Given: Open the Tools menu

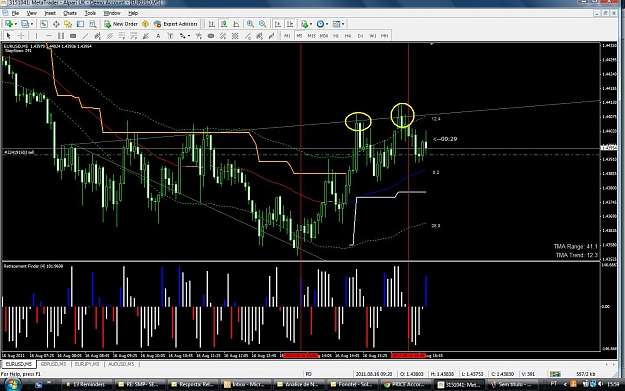Looking at the screenshot, I should tap(90, 13).
